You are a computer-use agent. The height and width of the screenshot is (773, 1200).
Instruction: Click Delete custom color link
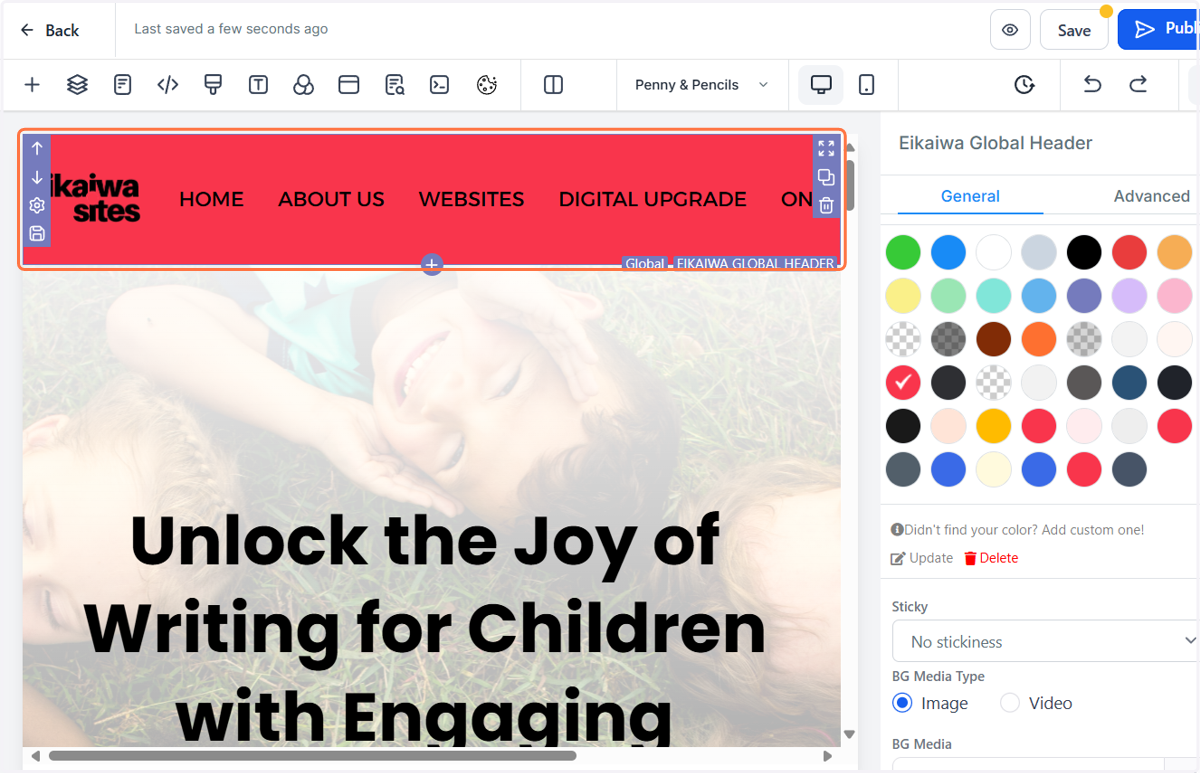coord(991,558)
